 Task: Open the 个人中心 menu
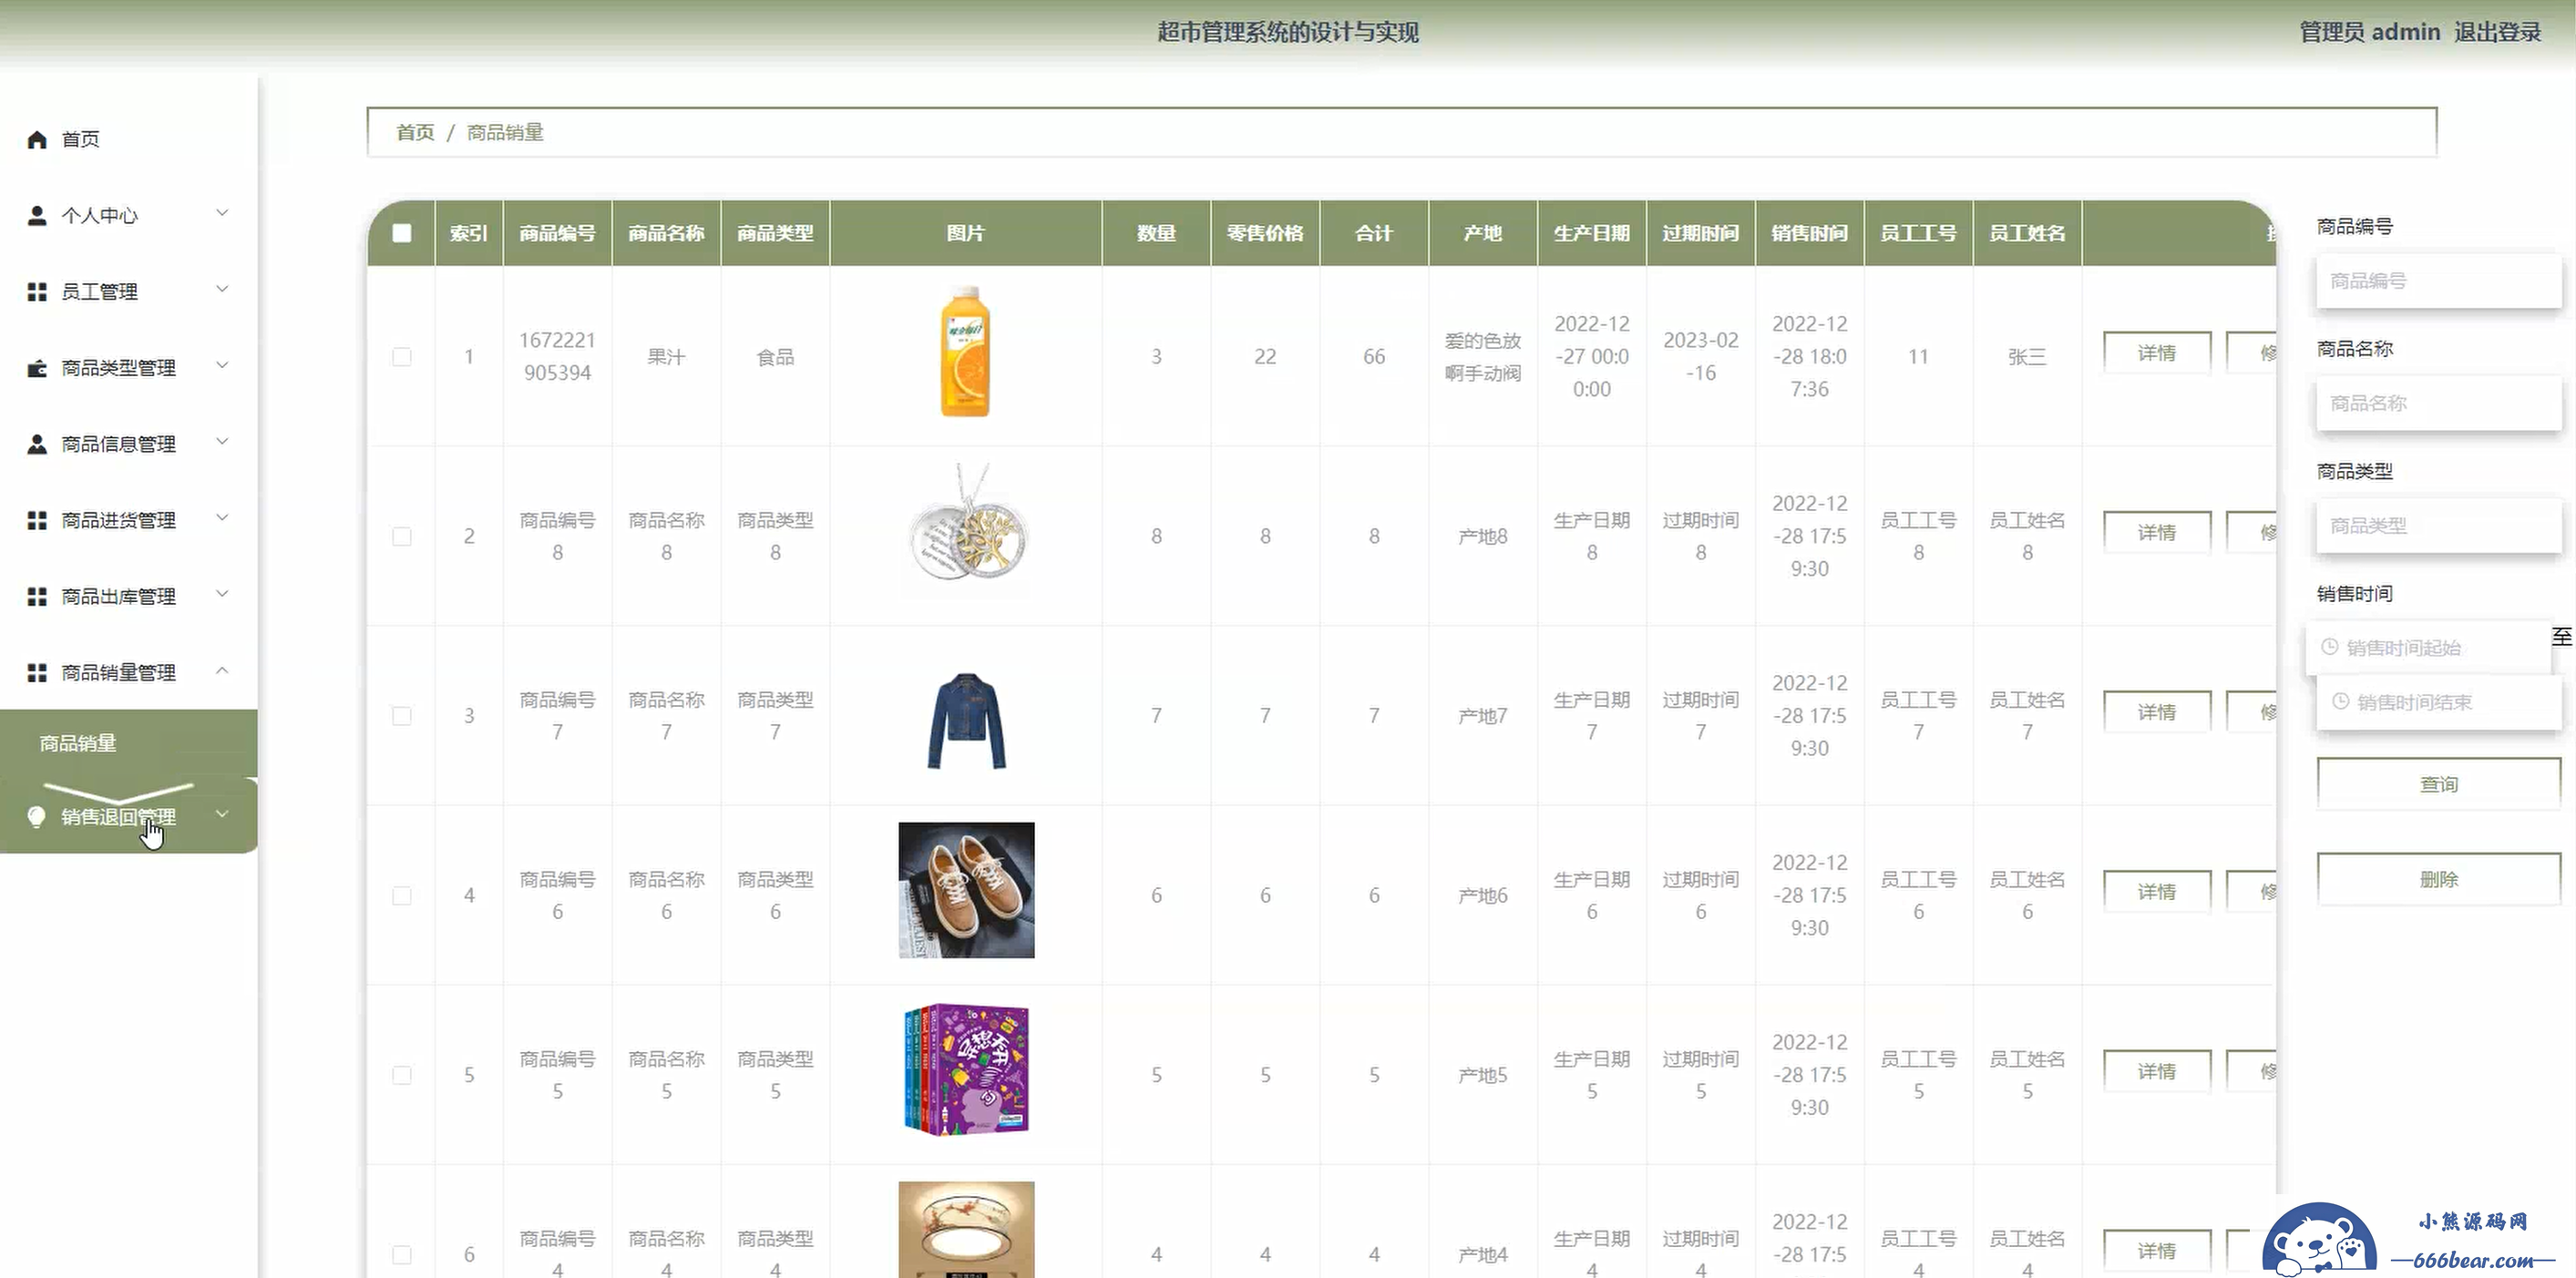128,215
